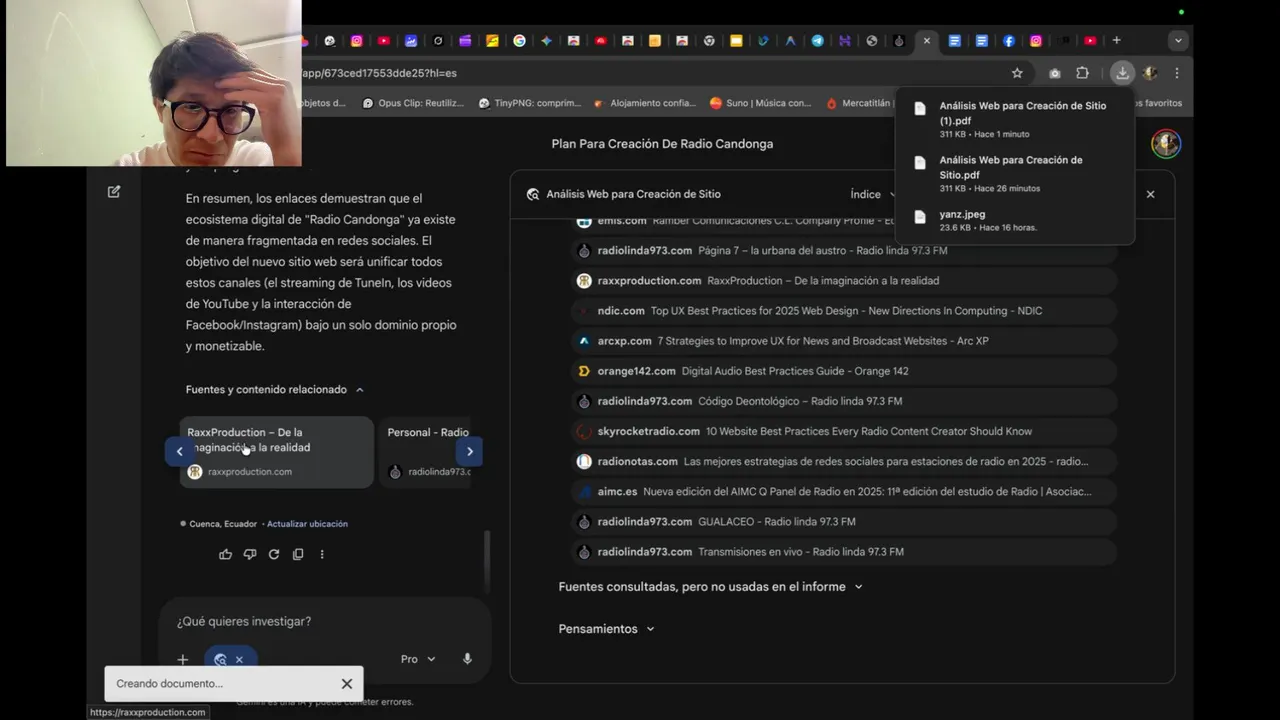Close the current active browser tab
Viewport: 1280px width, 720px height.
click(927, 41)
